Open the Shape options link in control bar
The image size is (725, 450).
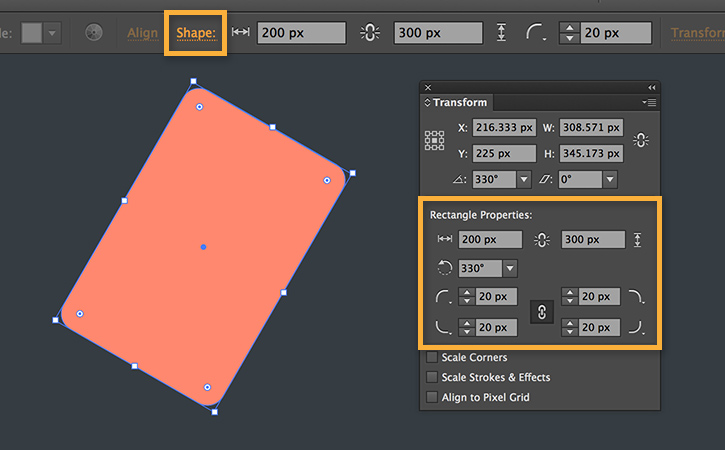[x=196, y=33]
